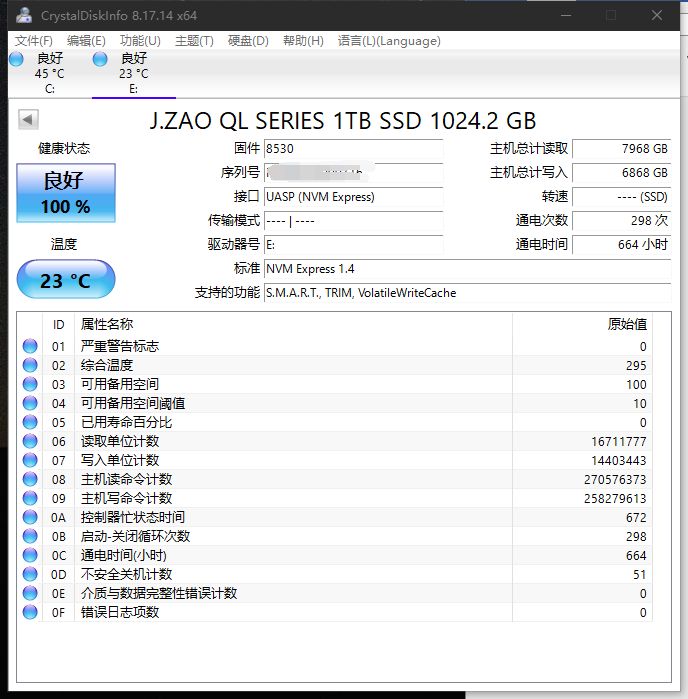Viewport: 688px width, 699px height.
Task: Click status orb for 0E 介质与数据完整性错误计数
Action: (30, 593)
